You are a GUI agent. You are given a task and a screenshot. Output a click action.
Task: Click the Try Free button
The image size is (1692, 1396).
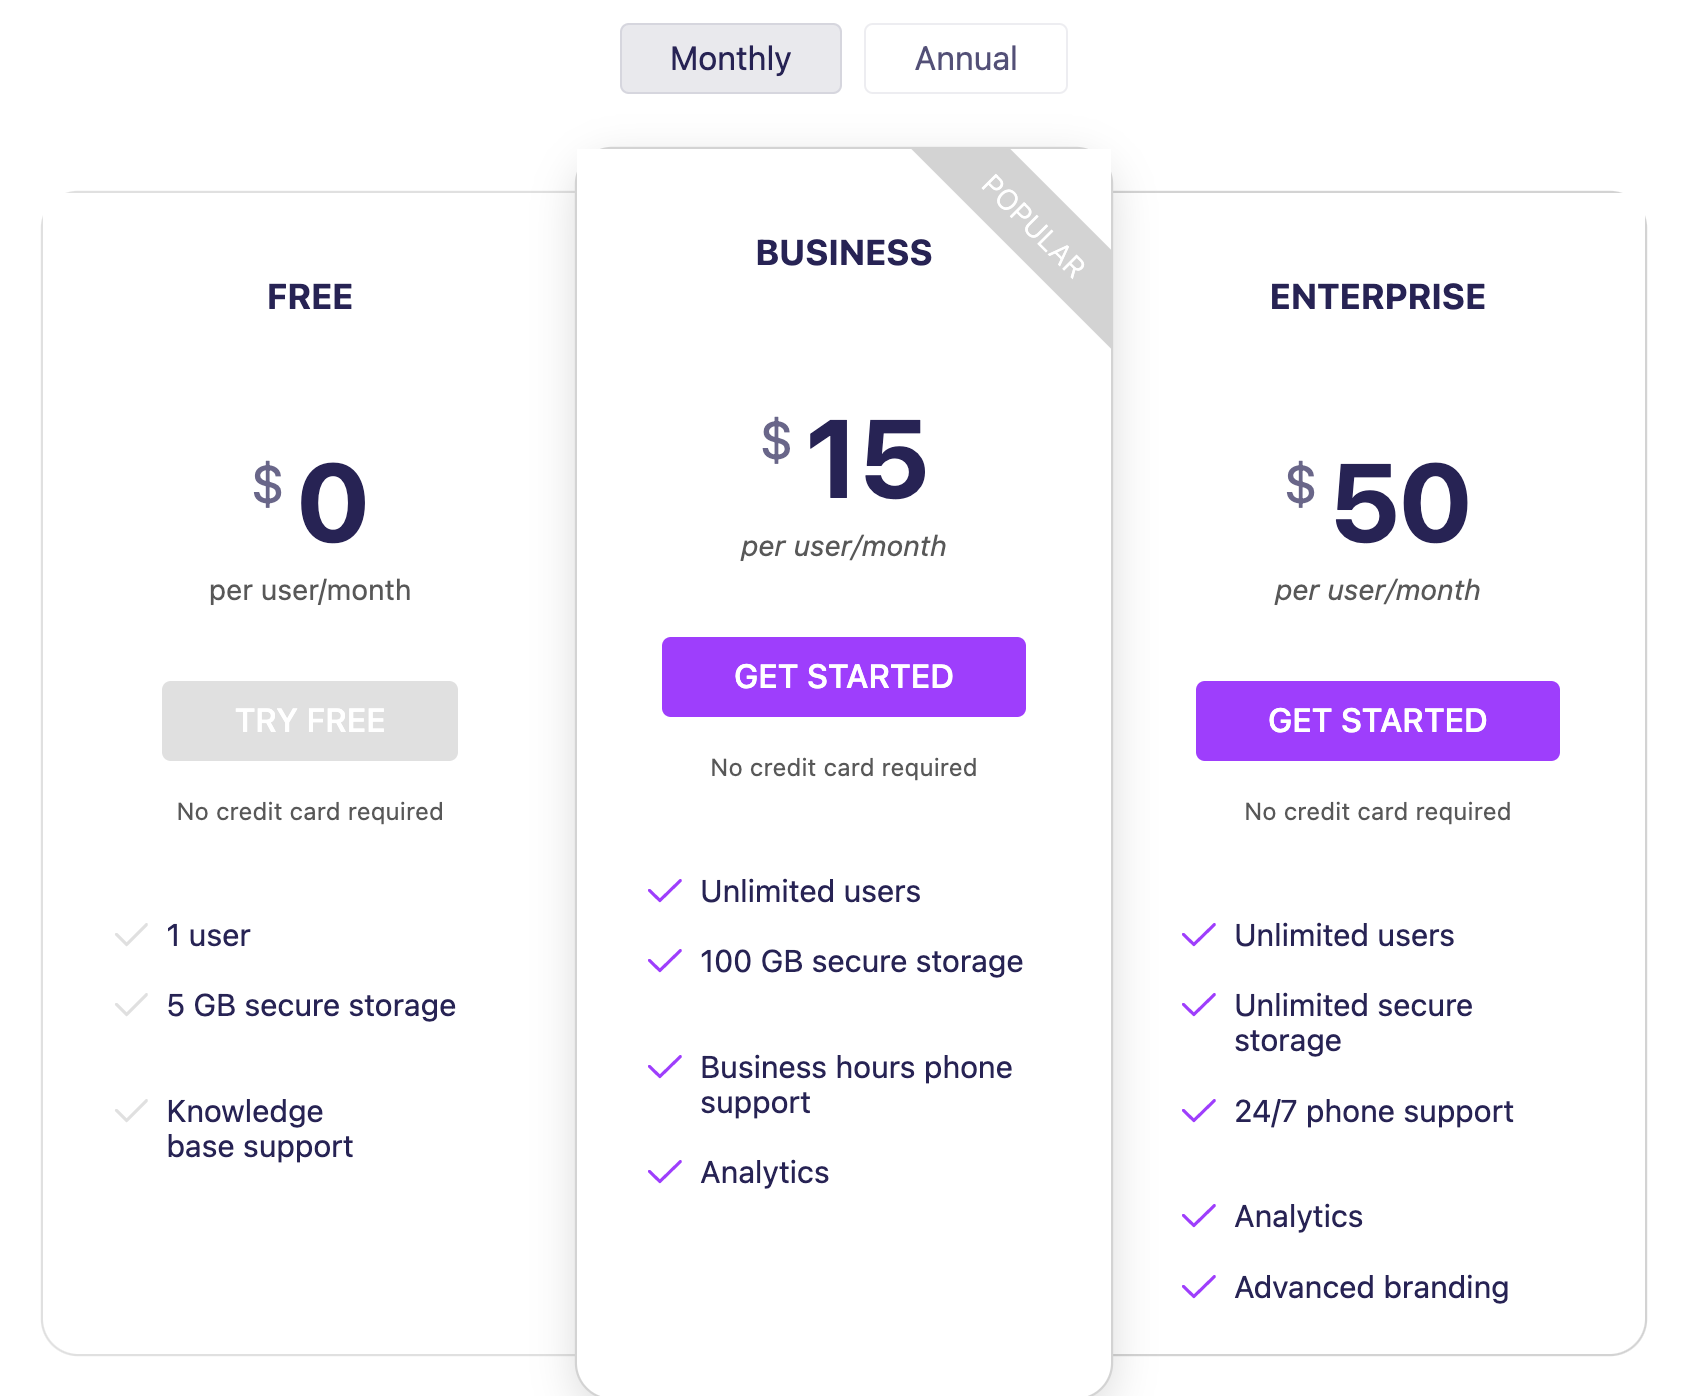point(310,721)
